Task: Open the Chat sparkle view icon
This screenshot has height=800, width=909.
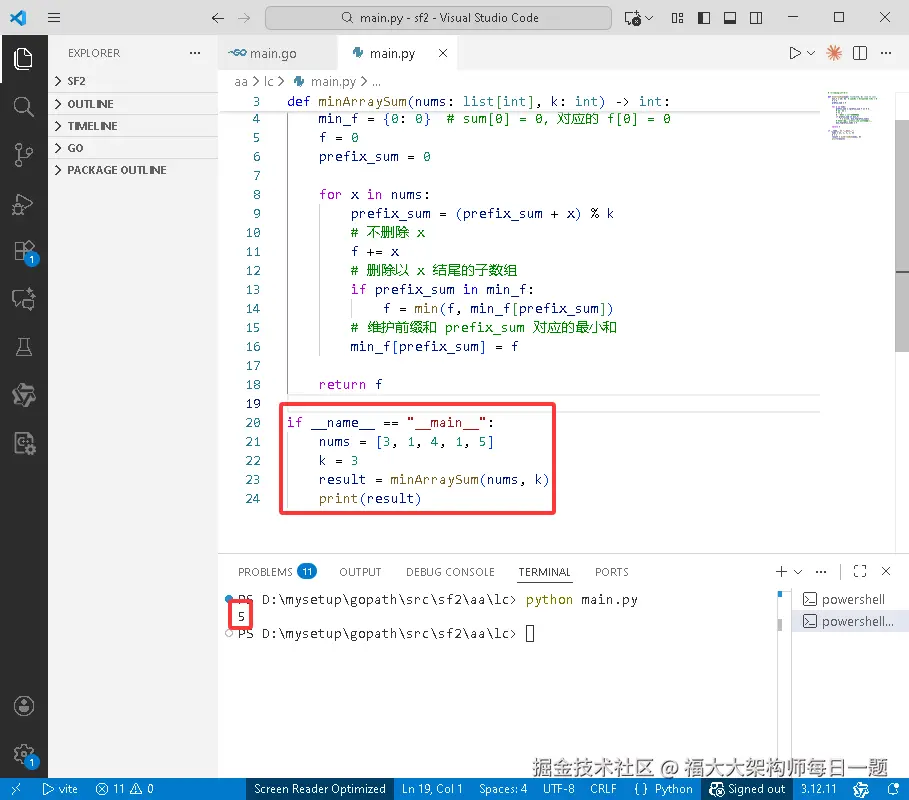Action: pos(23,299)
